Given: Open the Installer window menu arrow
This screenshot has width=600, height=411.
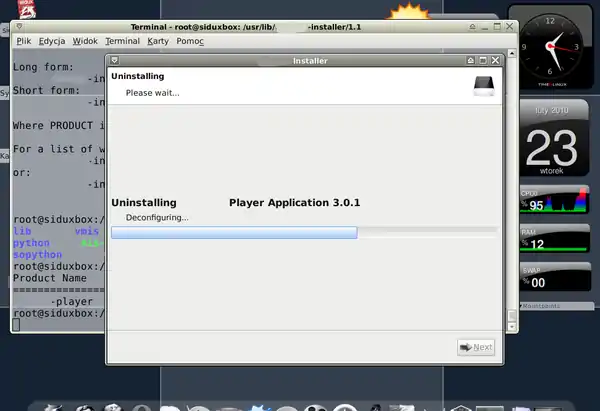Looking at the screenshot, I should pyautogui.click(x=115, y=61).
